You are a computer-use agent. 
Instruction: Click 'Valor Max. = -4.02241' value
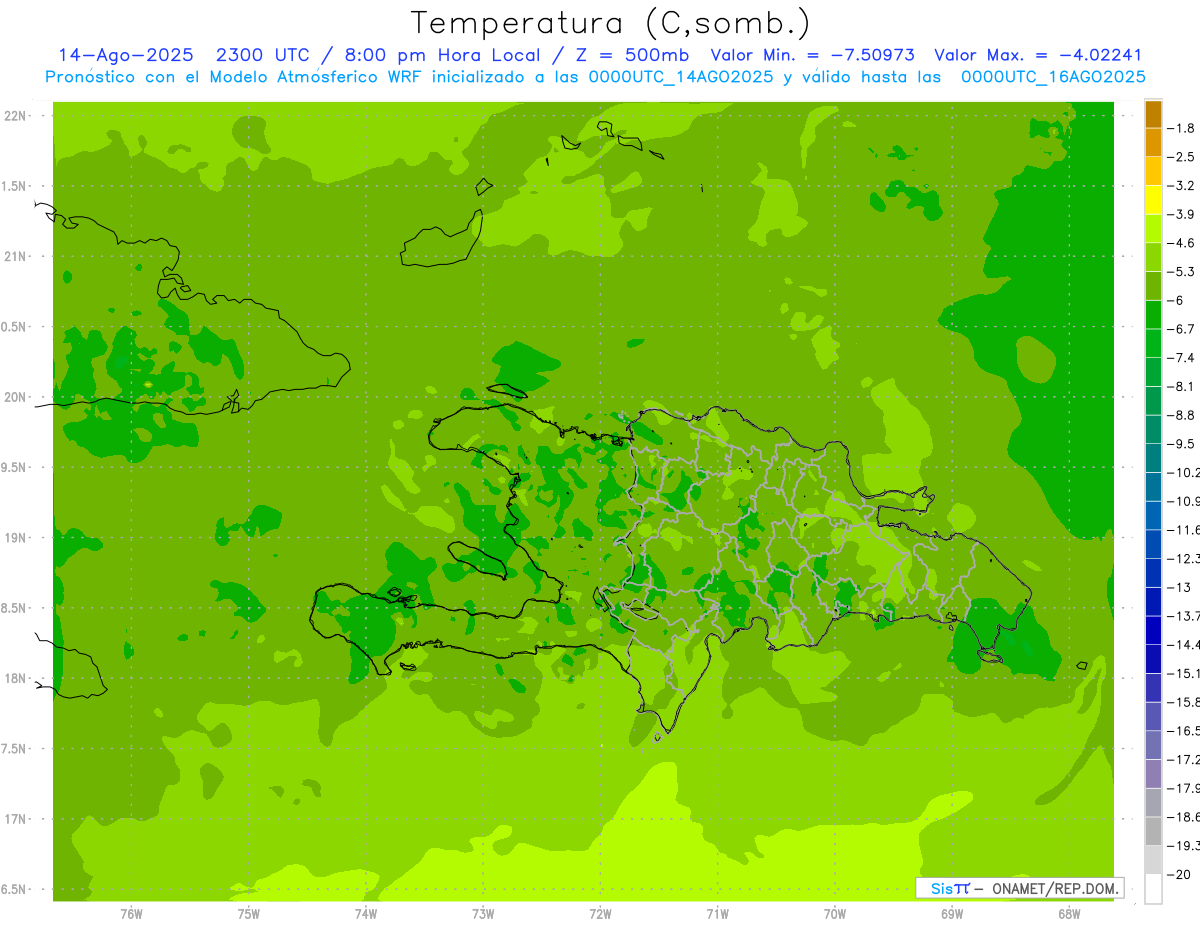tap(1038, 56)
